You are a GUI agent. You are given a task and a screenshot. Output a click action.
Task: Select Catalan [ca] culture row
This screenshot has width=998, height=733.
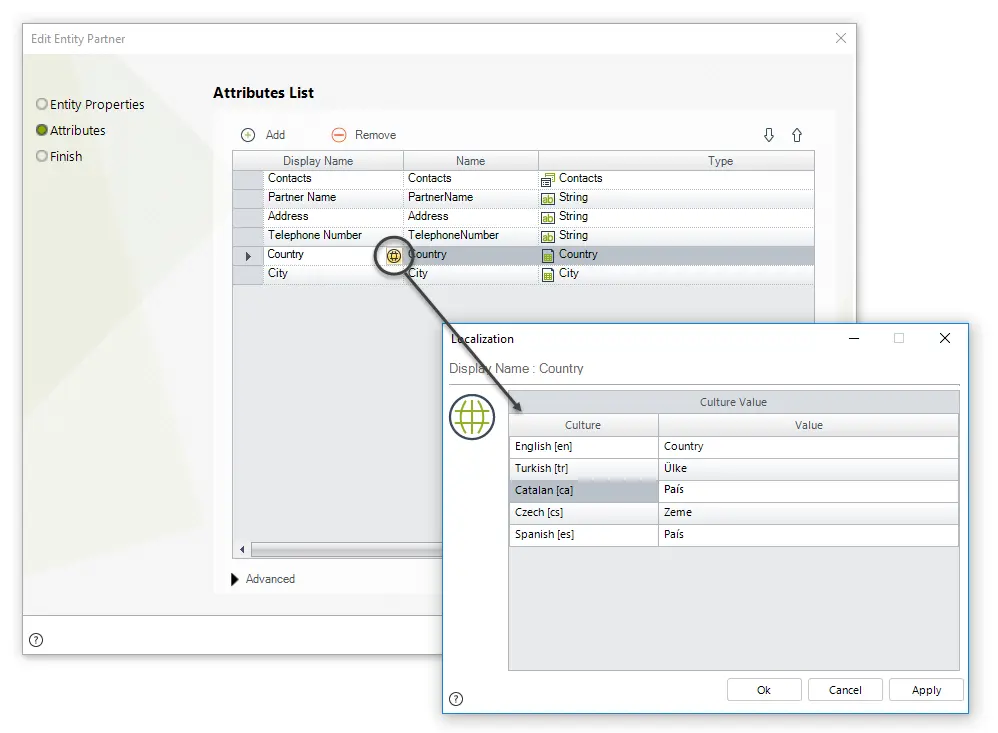pyautogui.click(x=583, y=491)
